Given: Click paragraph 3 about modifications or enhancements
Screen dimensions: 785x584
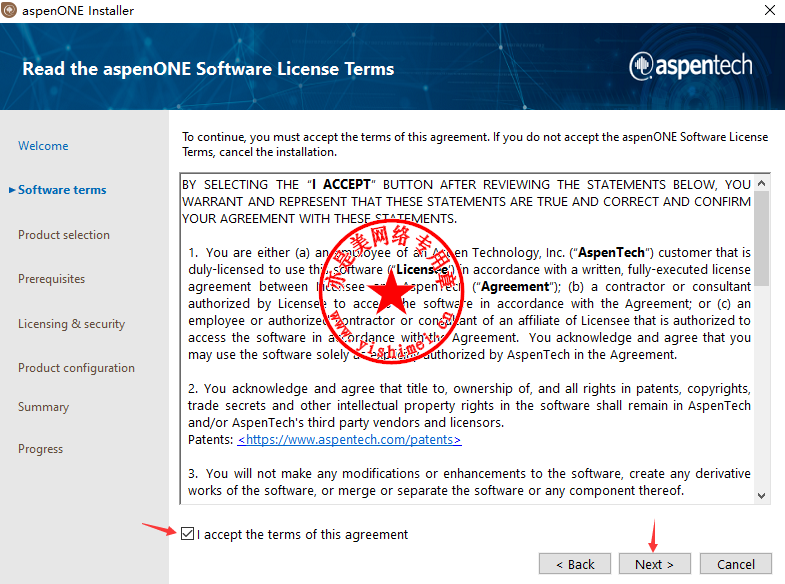Looking at the screenshot, I should pyautogui.click(x=469, y=482).
